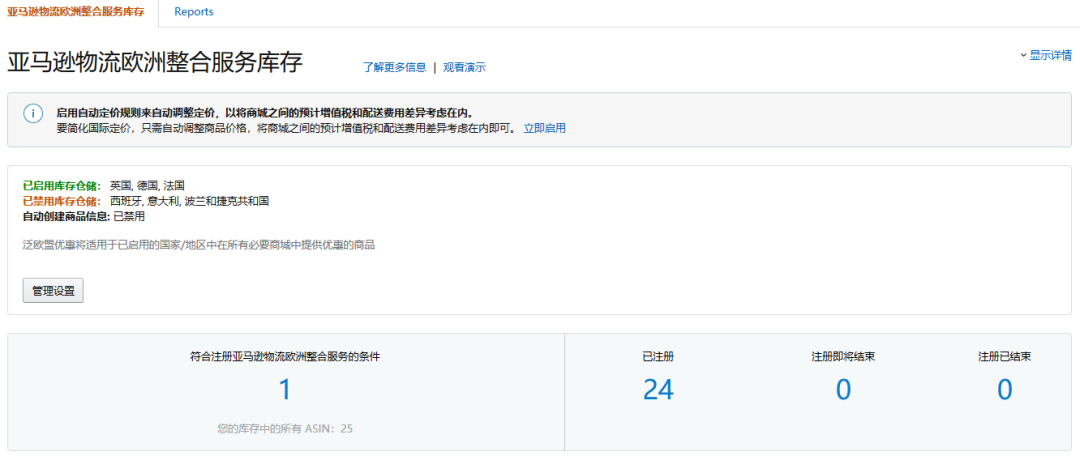Open the Reports tab

tap(194, 12)
